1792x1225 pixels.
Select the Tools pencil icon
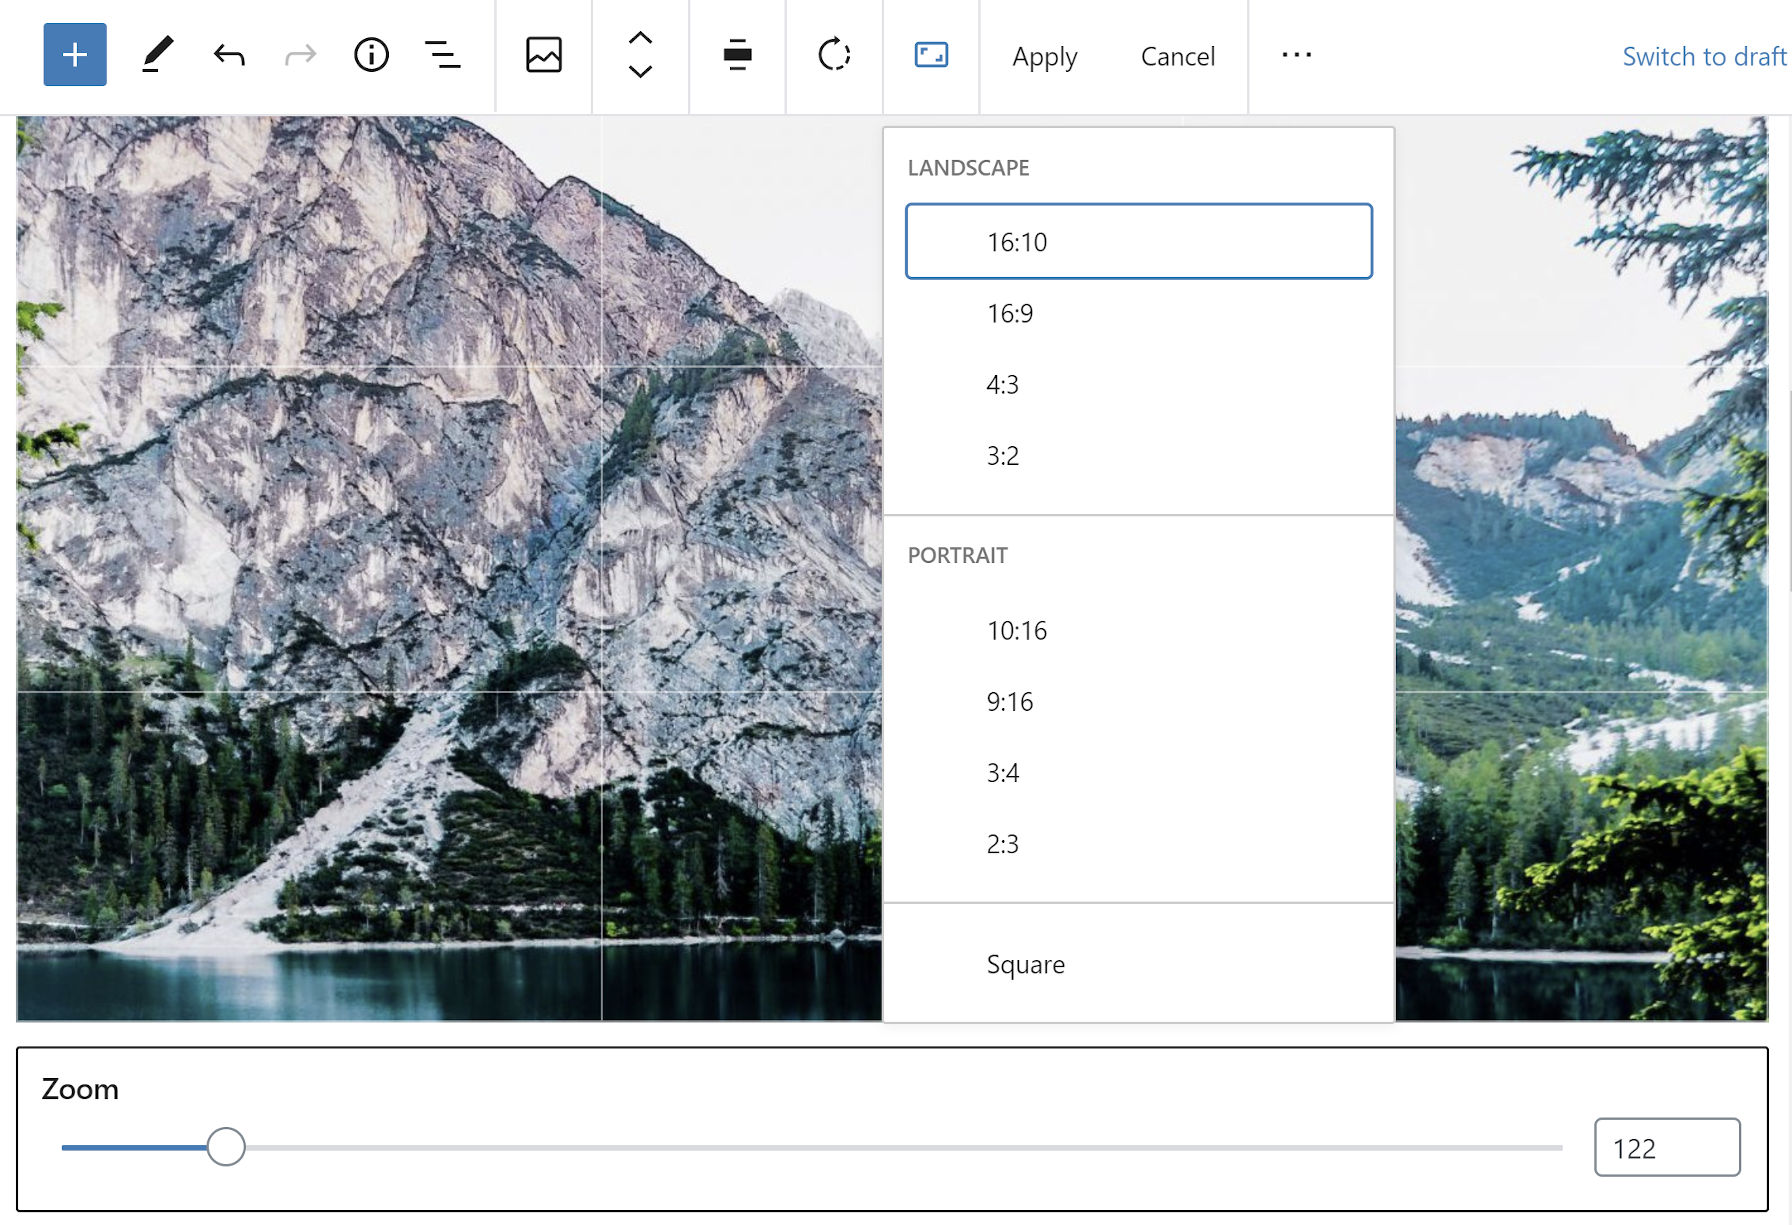pos(156,55)
